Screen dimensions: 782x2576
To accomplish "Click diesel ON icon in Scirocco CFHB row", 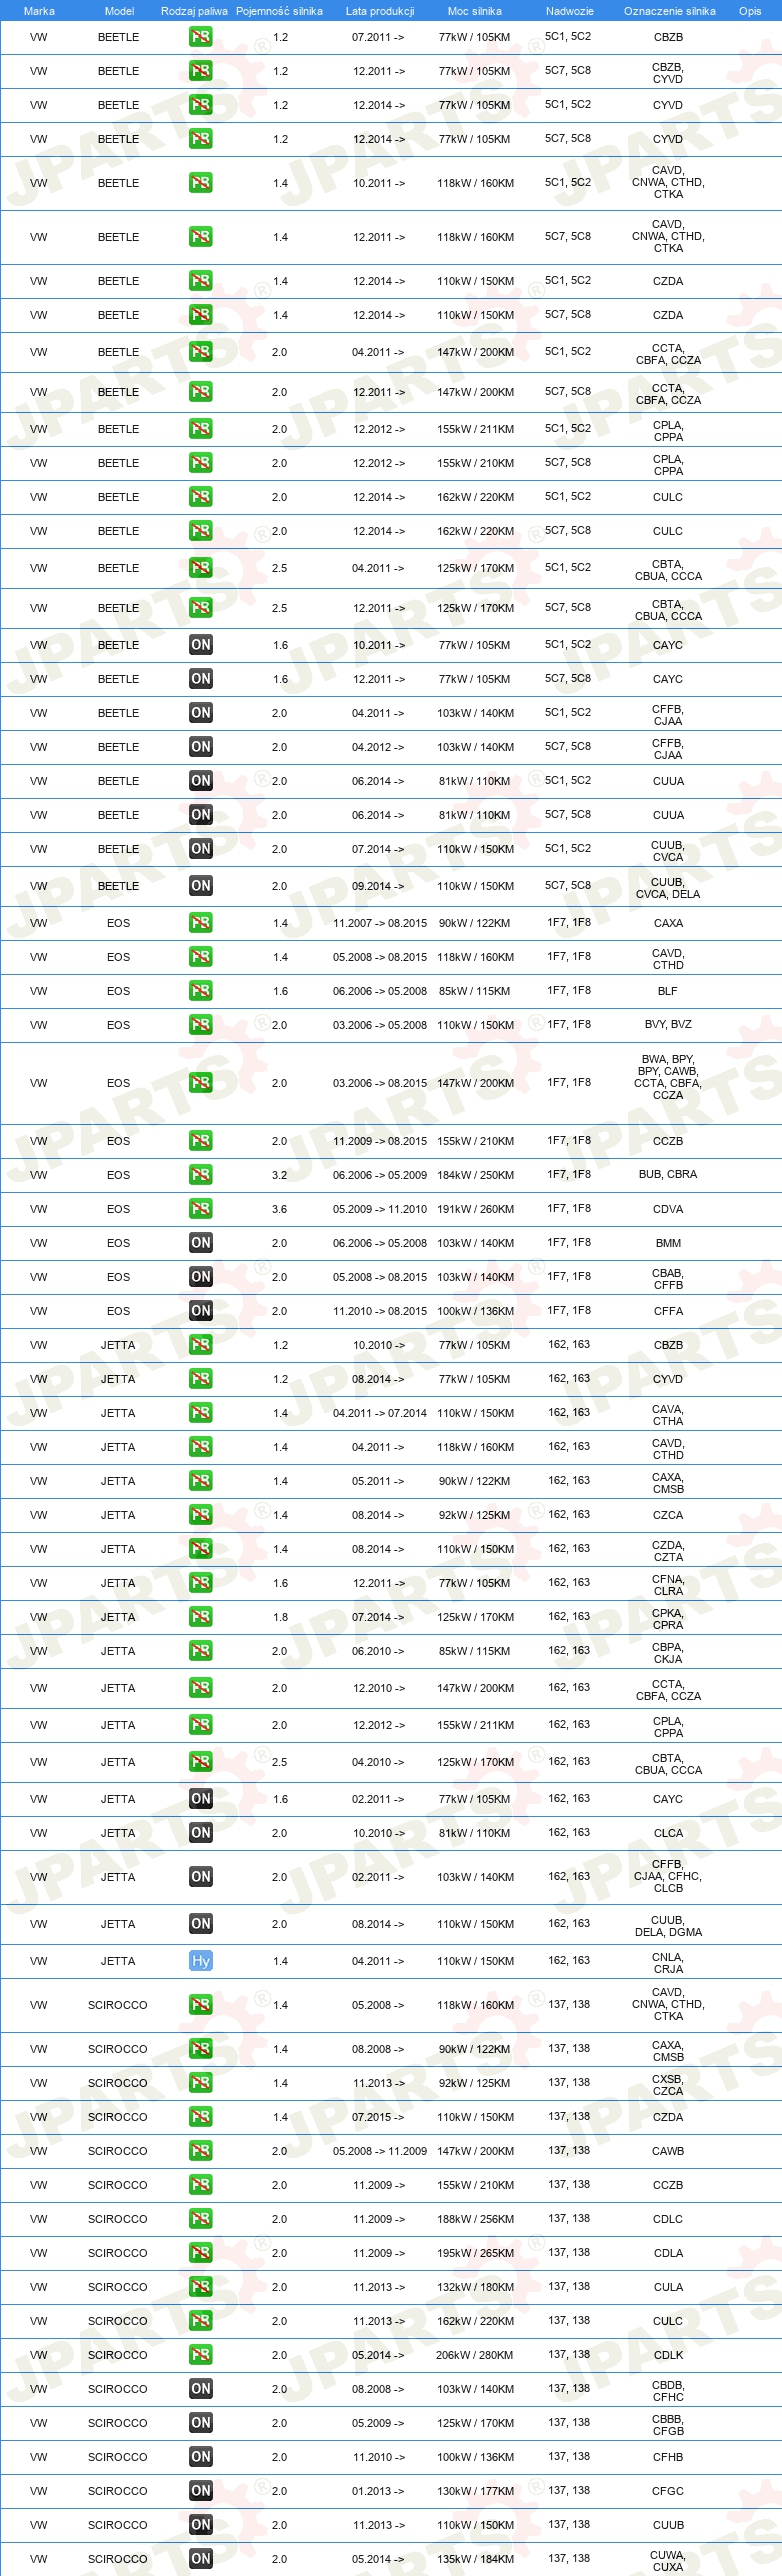I will coord(201,2457).
